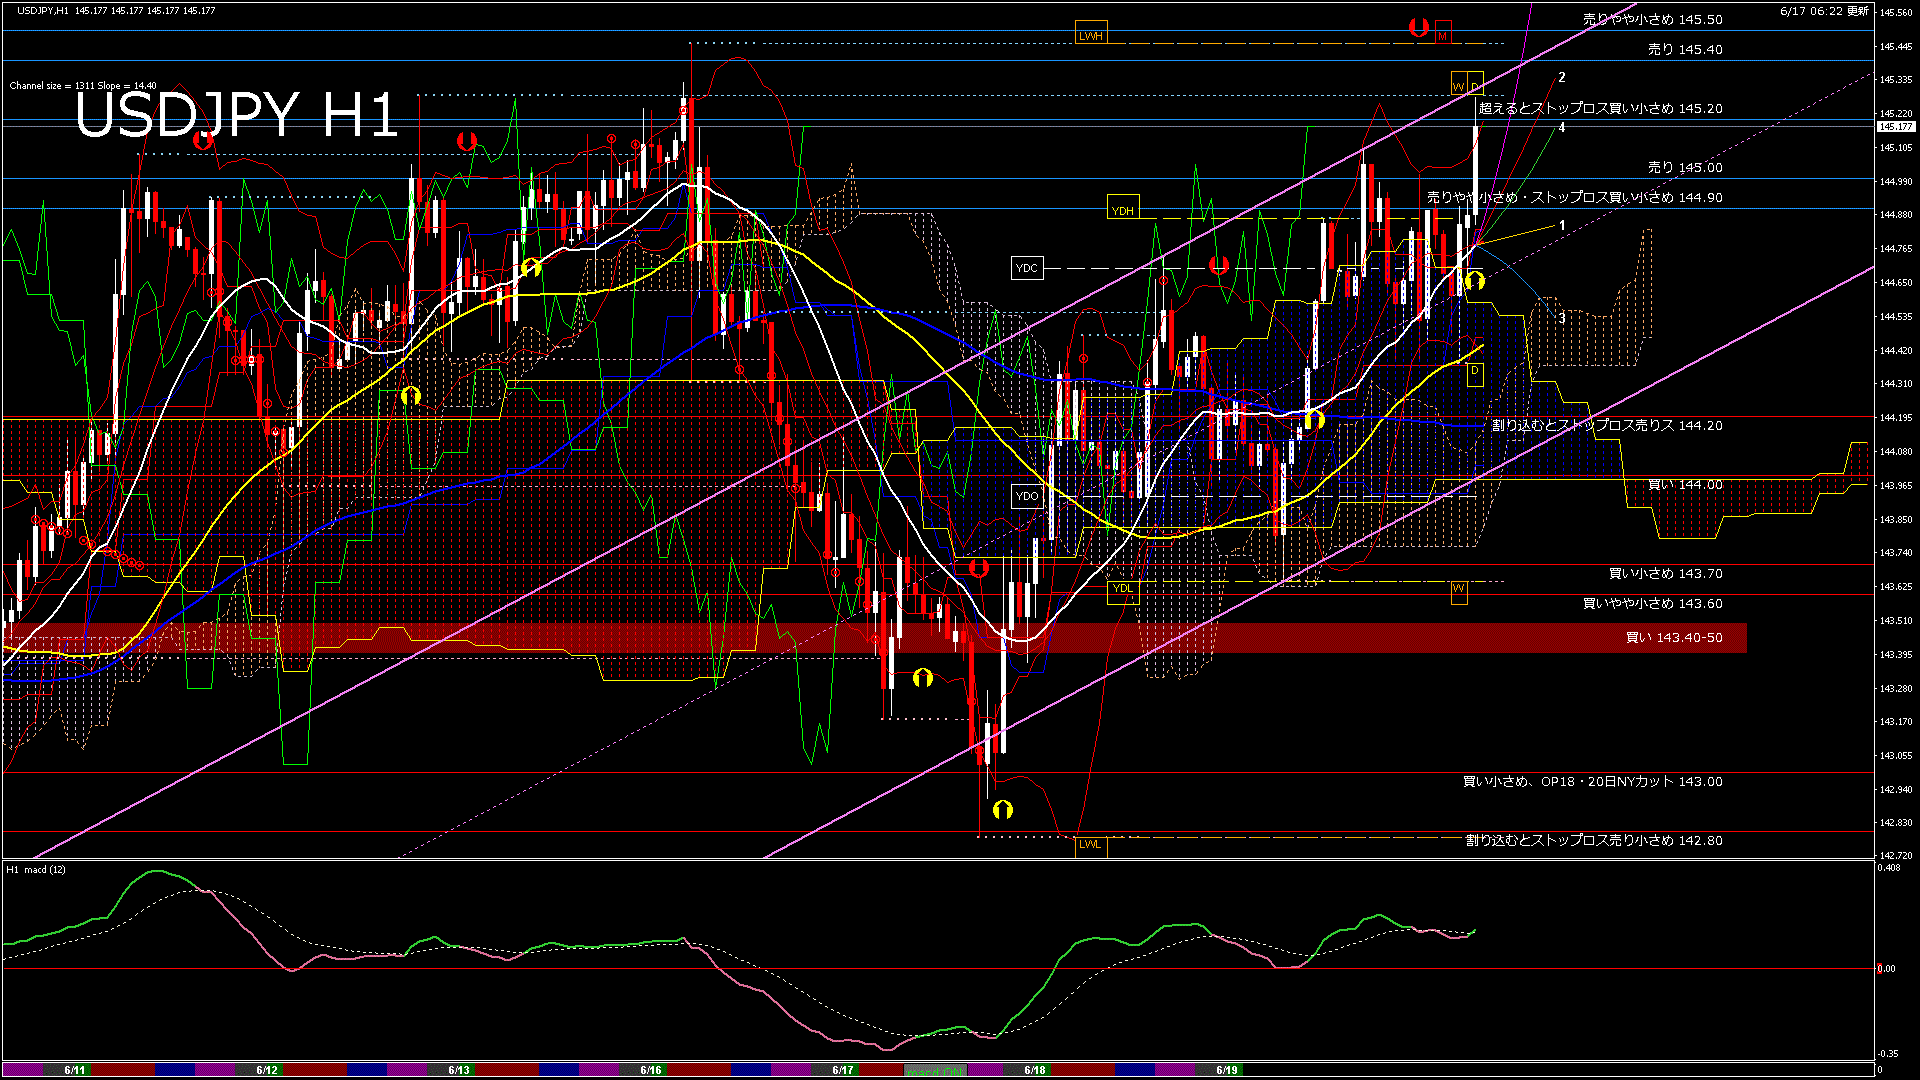Click the LWH last-week-high label box

click(x=1090, y=35)
